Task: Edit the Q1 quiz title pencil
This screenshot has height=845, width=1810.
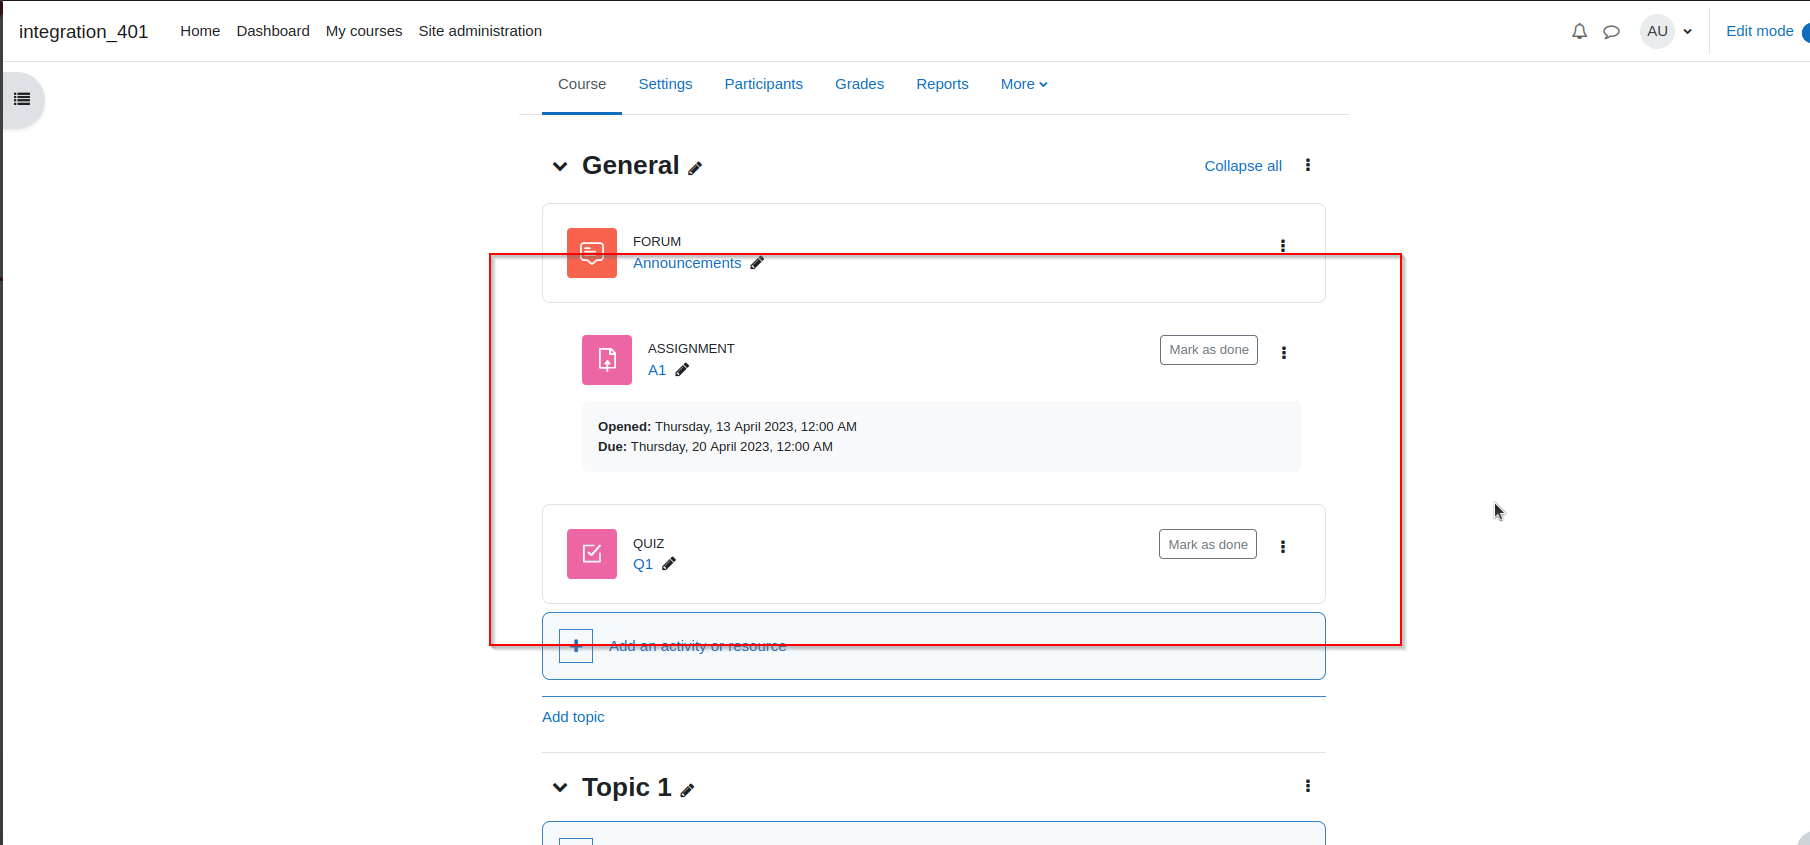Action: tap(669, 564)
